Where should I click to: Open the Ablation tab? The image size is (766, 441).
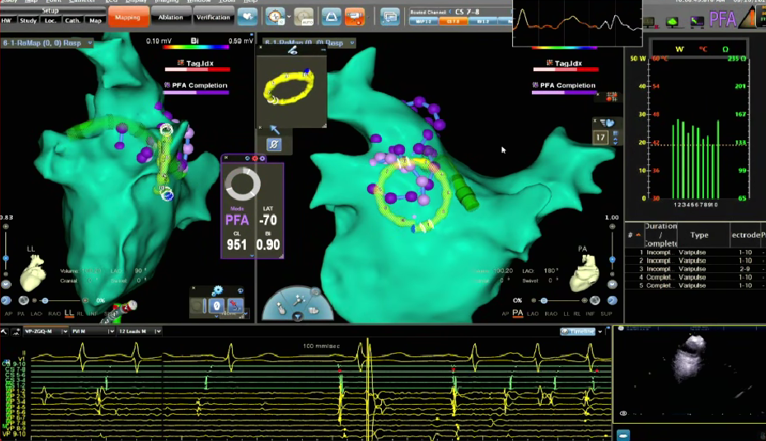169,16
